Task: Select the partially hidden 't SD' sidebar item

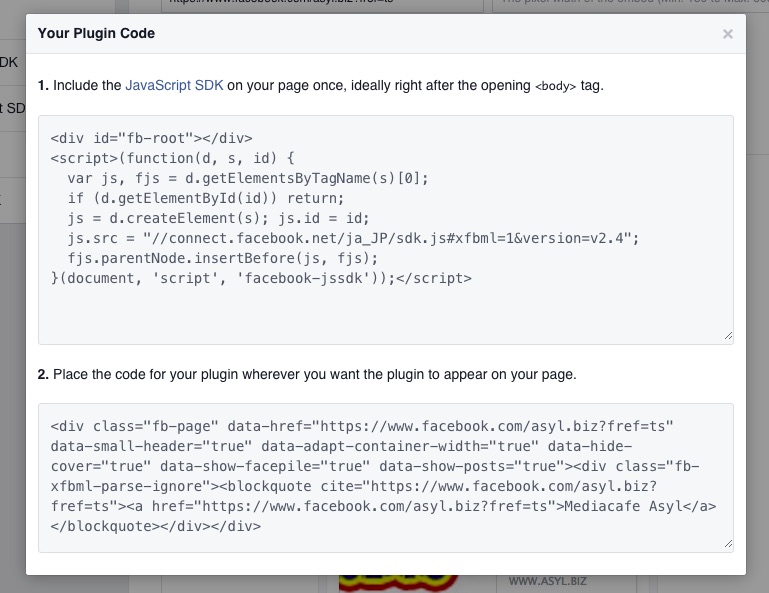Action: 12,107
